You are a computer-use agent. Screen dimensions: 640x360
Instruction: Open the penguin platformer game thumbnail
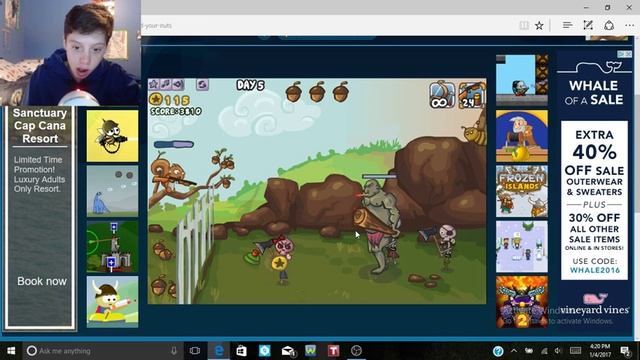[x=522, y=80]
